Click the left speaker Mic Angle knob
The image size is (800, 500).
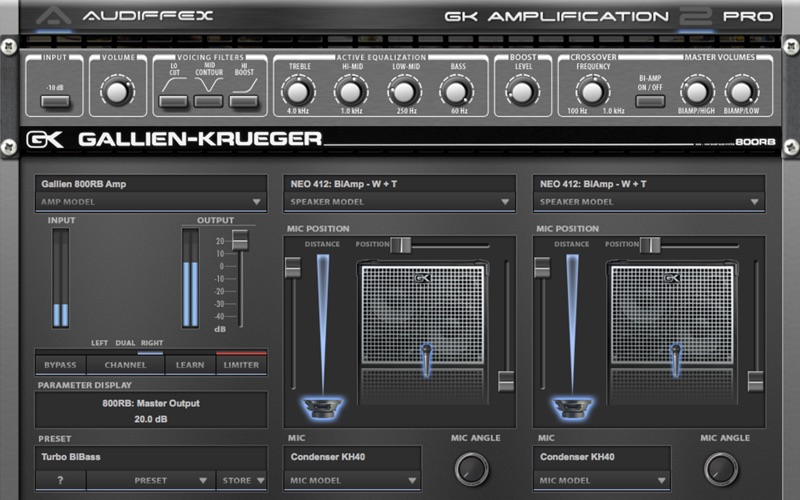pos(471,469)
